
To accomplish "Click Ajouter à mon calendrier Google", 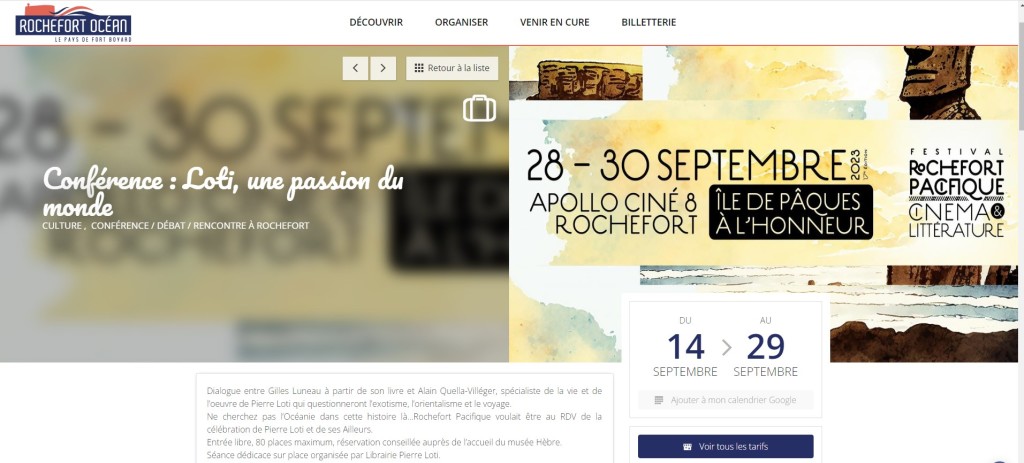I will 726,400.
